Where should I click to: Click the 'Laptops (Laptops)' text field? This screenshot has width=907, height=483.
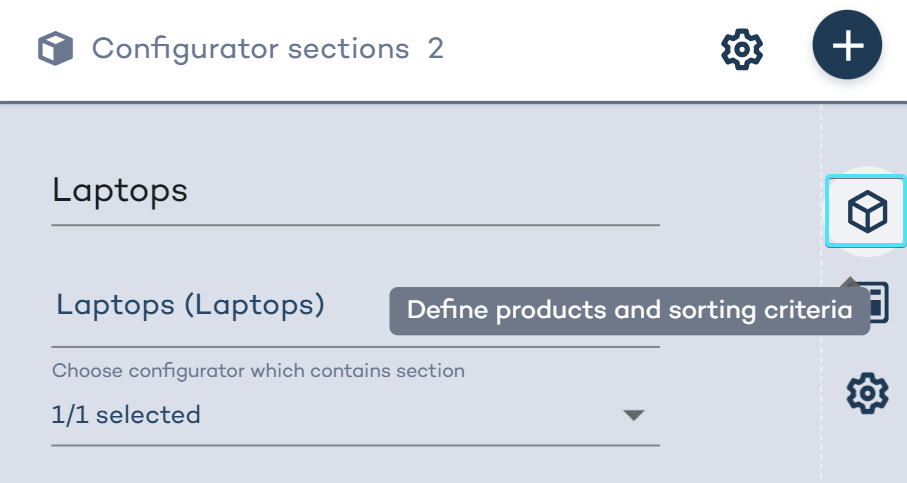tap(220, 305)
